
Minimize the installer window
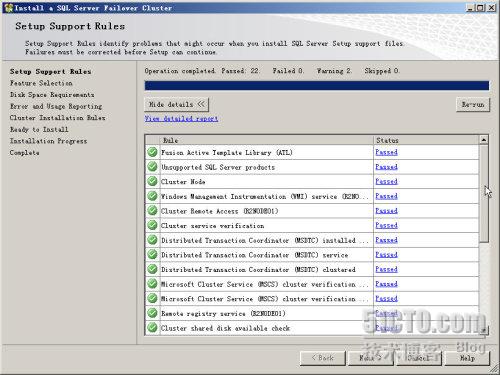click(x=470, y=8)
